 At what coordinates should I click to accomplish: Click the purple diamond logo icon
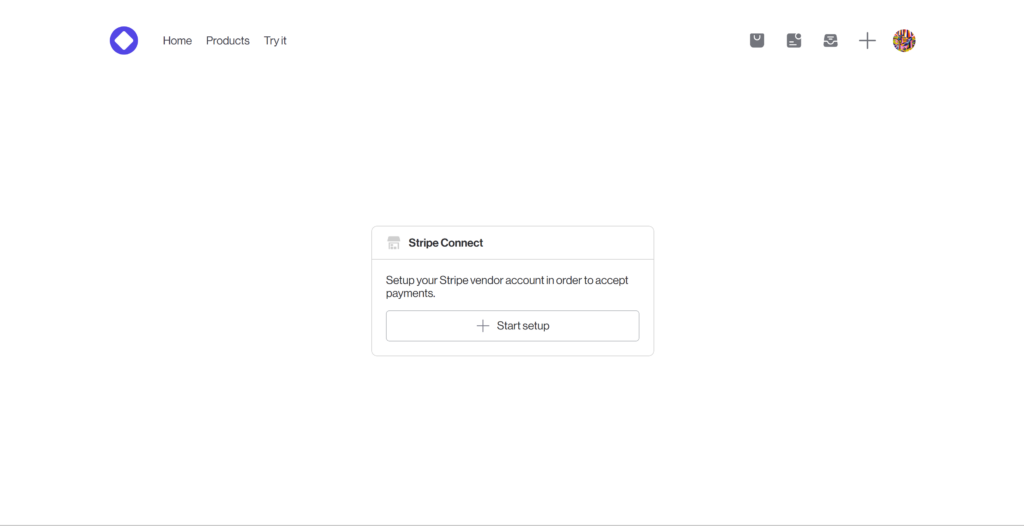(x=124, y=41)
